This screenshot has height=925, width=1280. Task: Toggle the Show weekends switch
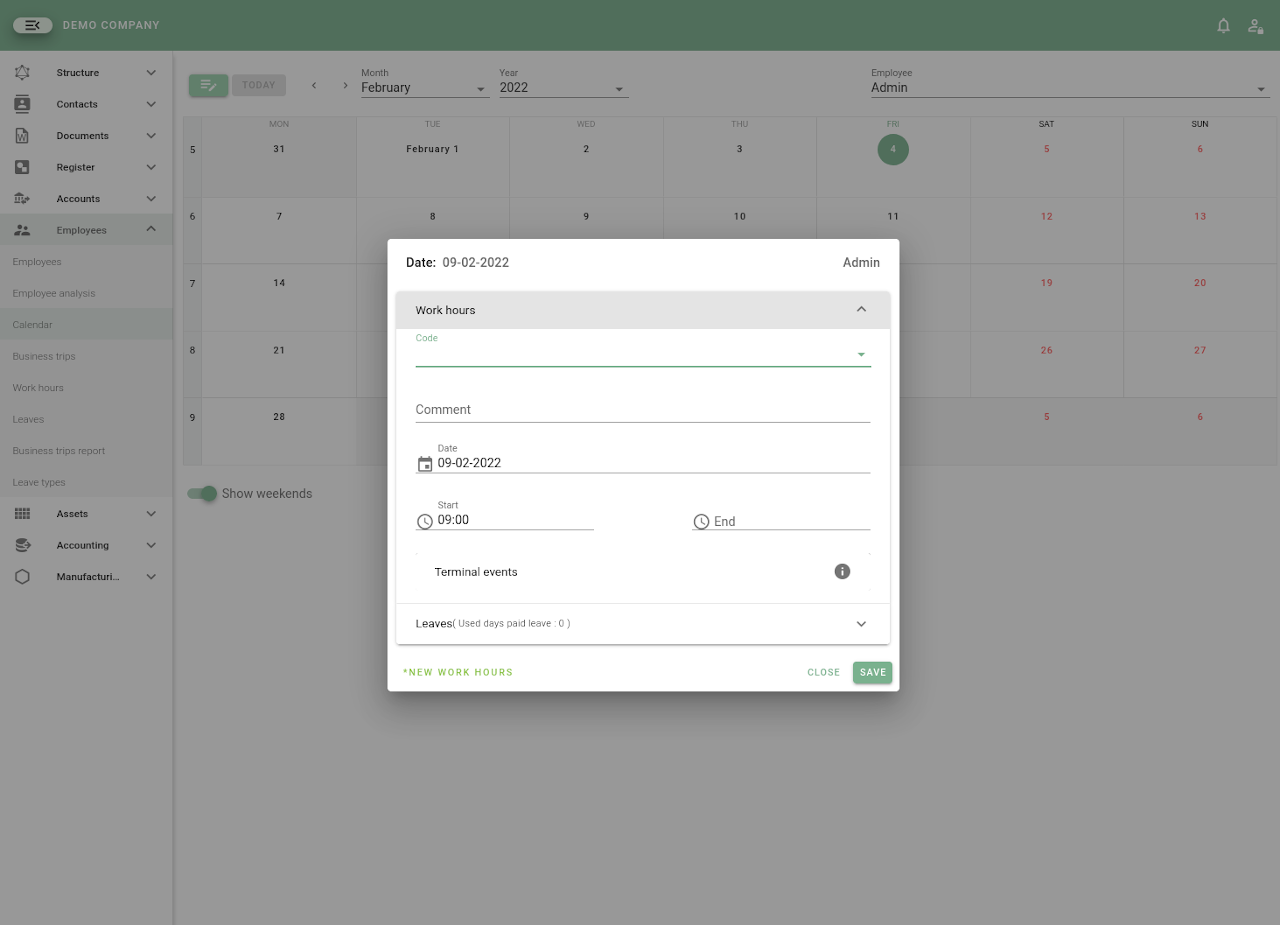[203, 493]
